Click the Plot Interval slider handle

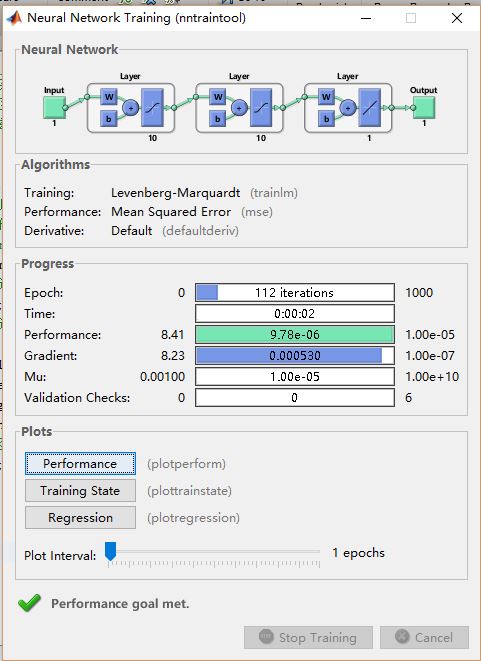pyautogui.click(x=110, y=551)
